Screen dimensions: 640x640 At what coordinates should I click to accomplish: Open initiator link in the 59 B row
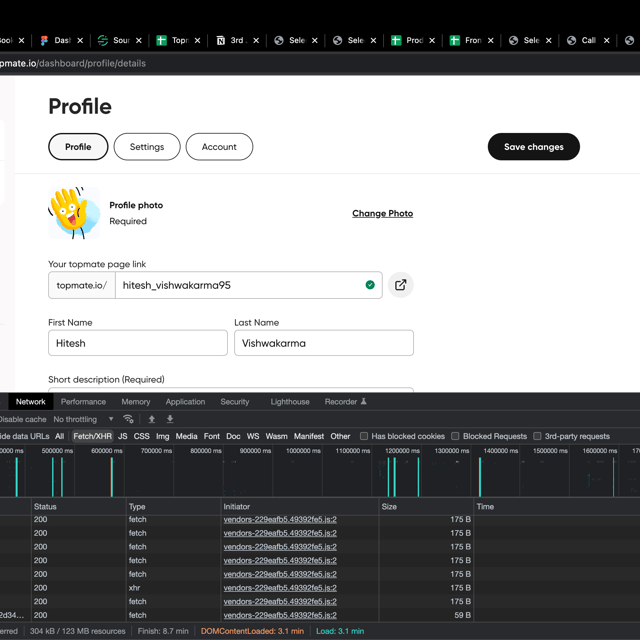pos(280,615)
